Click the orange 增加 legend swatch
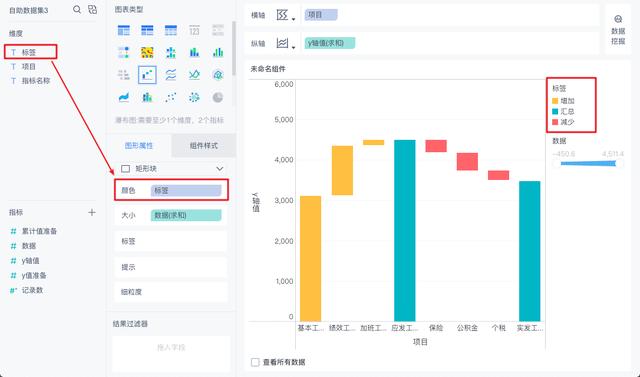The image size is (640, 377). pos(555,101)
